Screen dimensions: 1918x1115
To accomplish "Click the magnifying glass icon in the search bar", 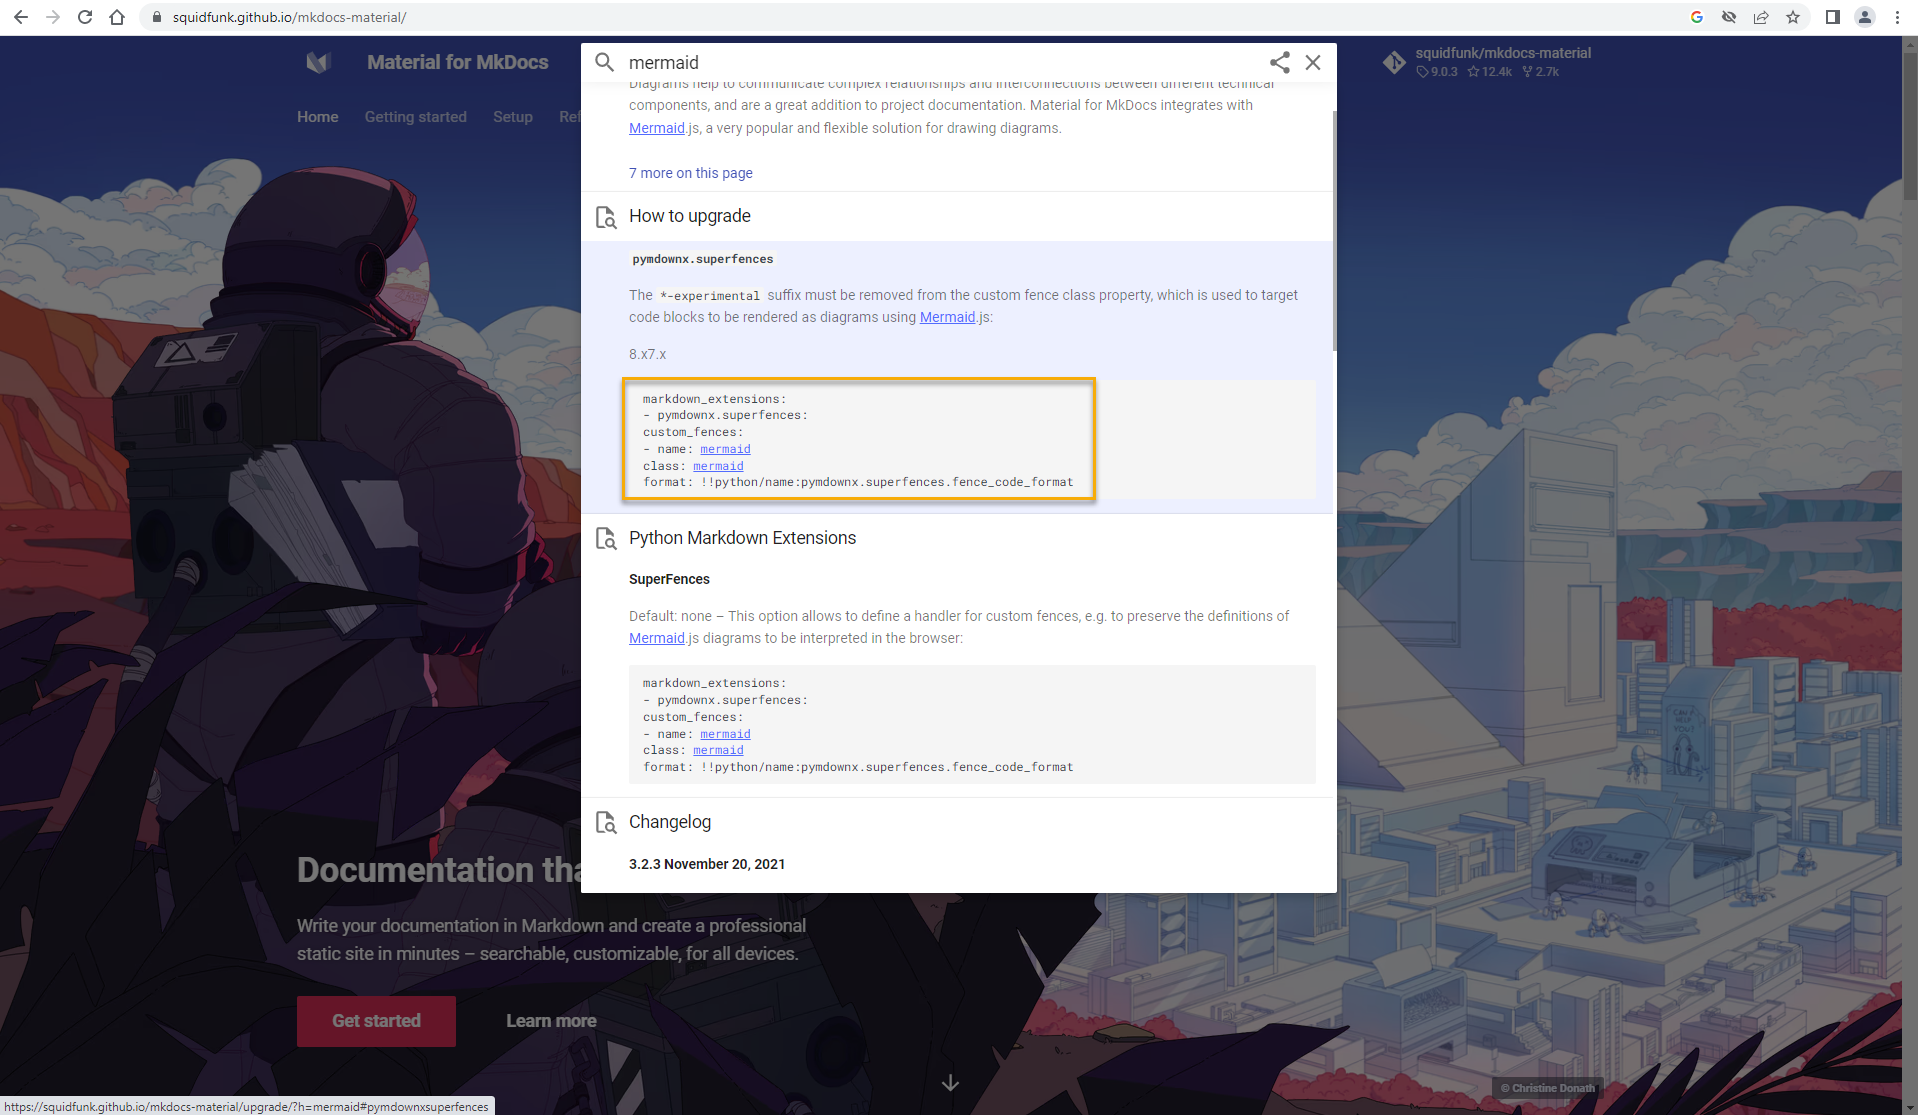I will (604, 62).
